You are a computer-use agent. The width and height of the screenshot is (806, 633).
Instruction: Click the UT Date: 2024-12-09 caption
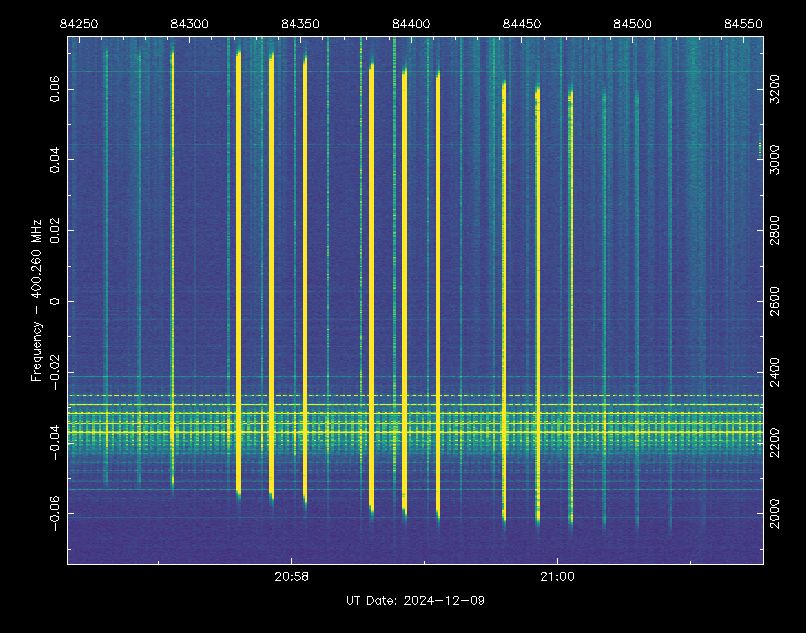(x=415, y=601)
